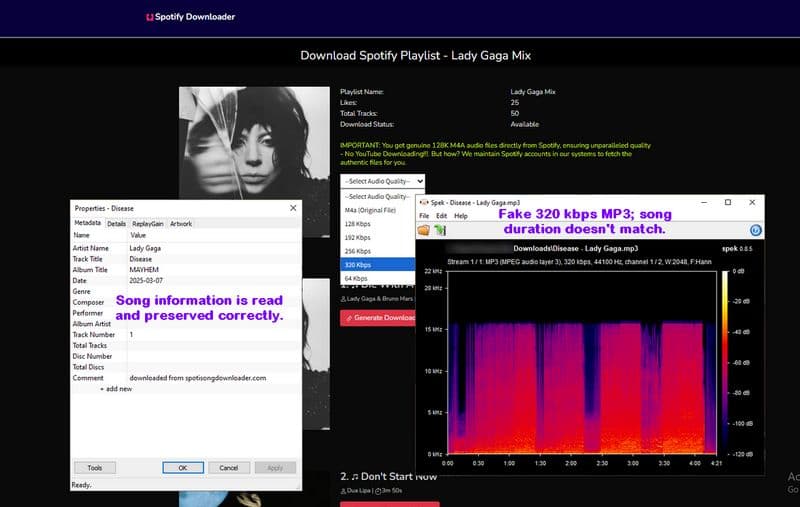
Task: Switch to the ReplayGain tab in Properties
Action: (x=147, y=224)
